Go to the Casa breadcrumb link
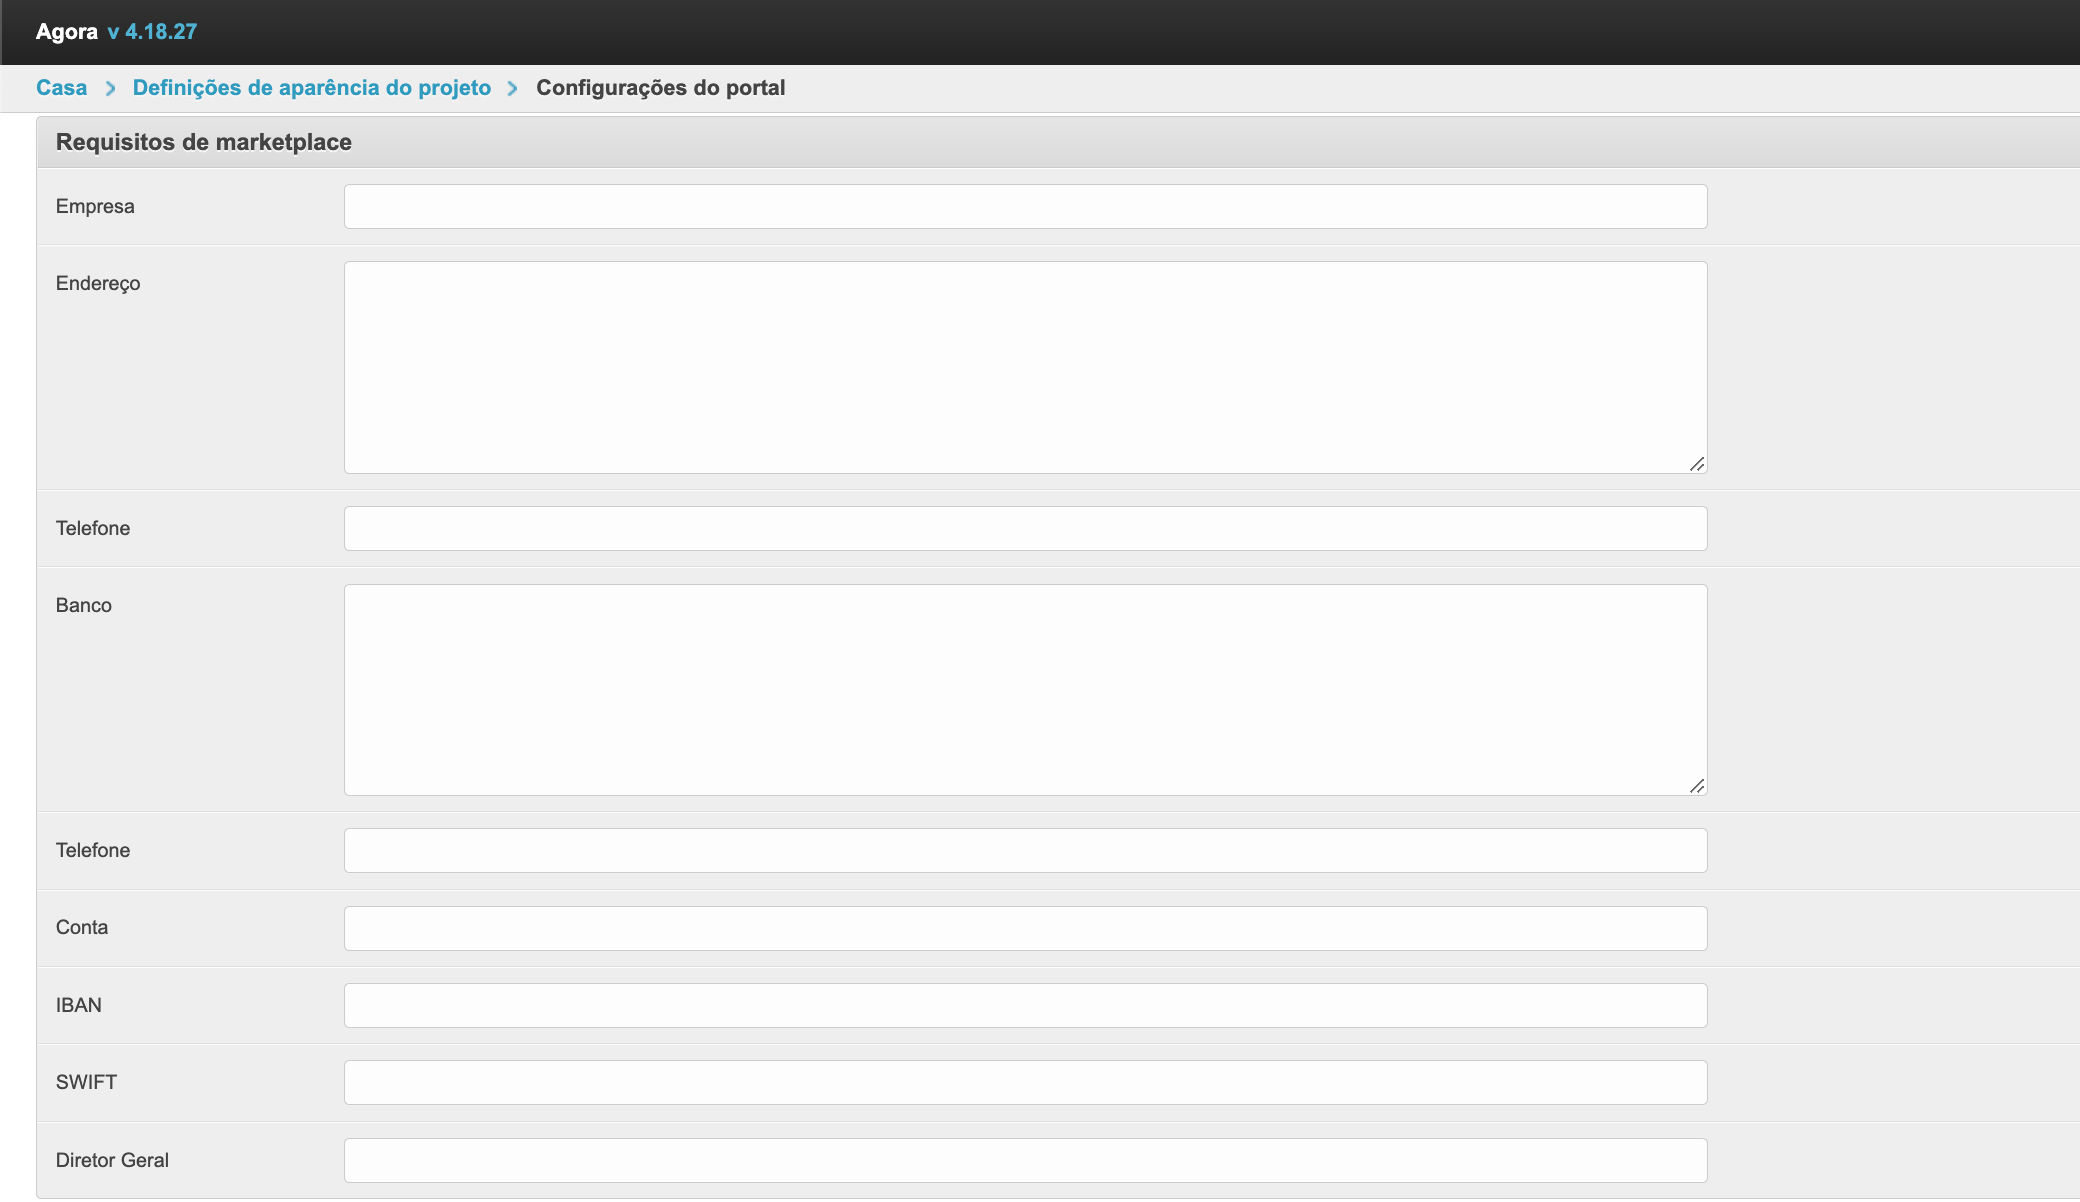Viewport: 2080px width, 1202px height. (61, 88)
